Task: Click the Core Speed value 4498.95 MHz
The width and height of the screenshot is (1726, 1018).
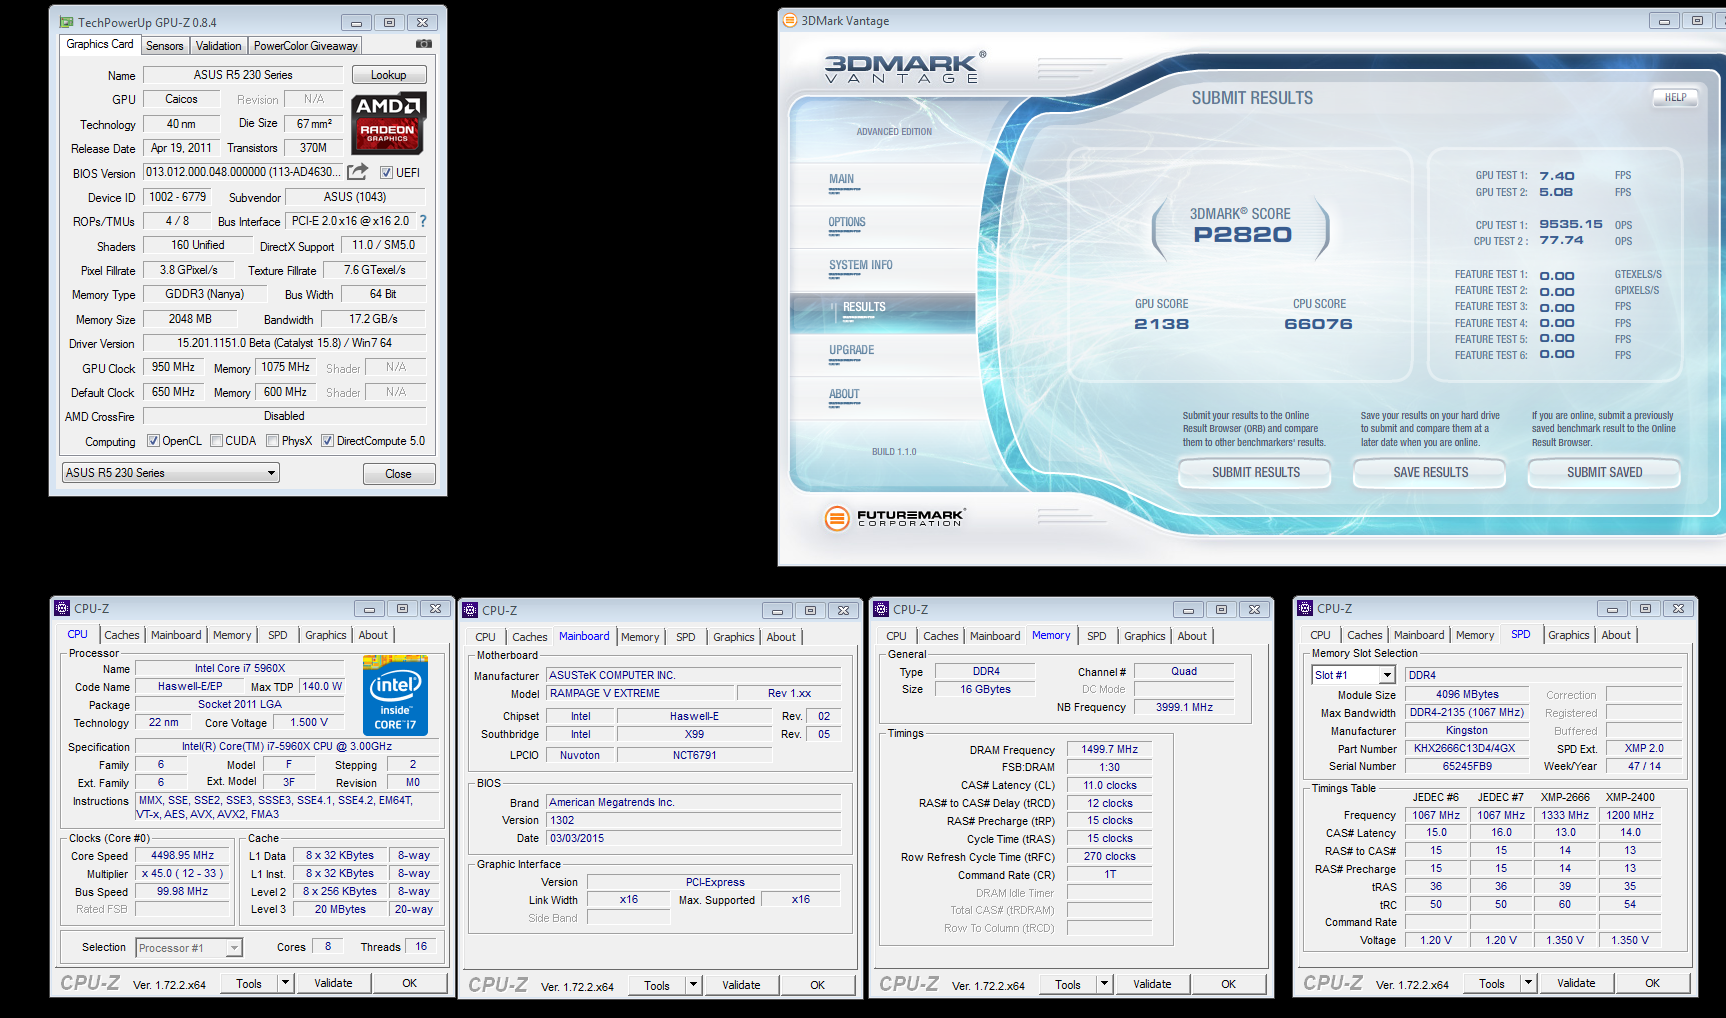Action: tap(182, 855)
